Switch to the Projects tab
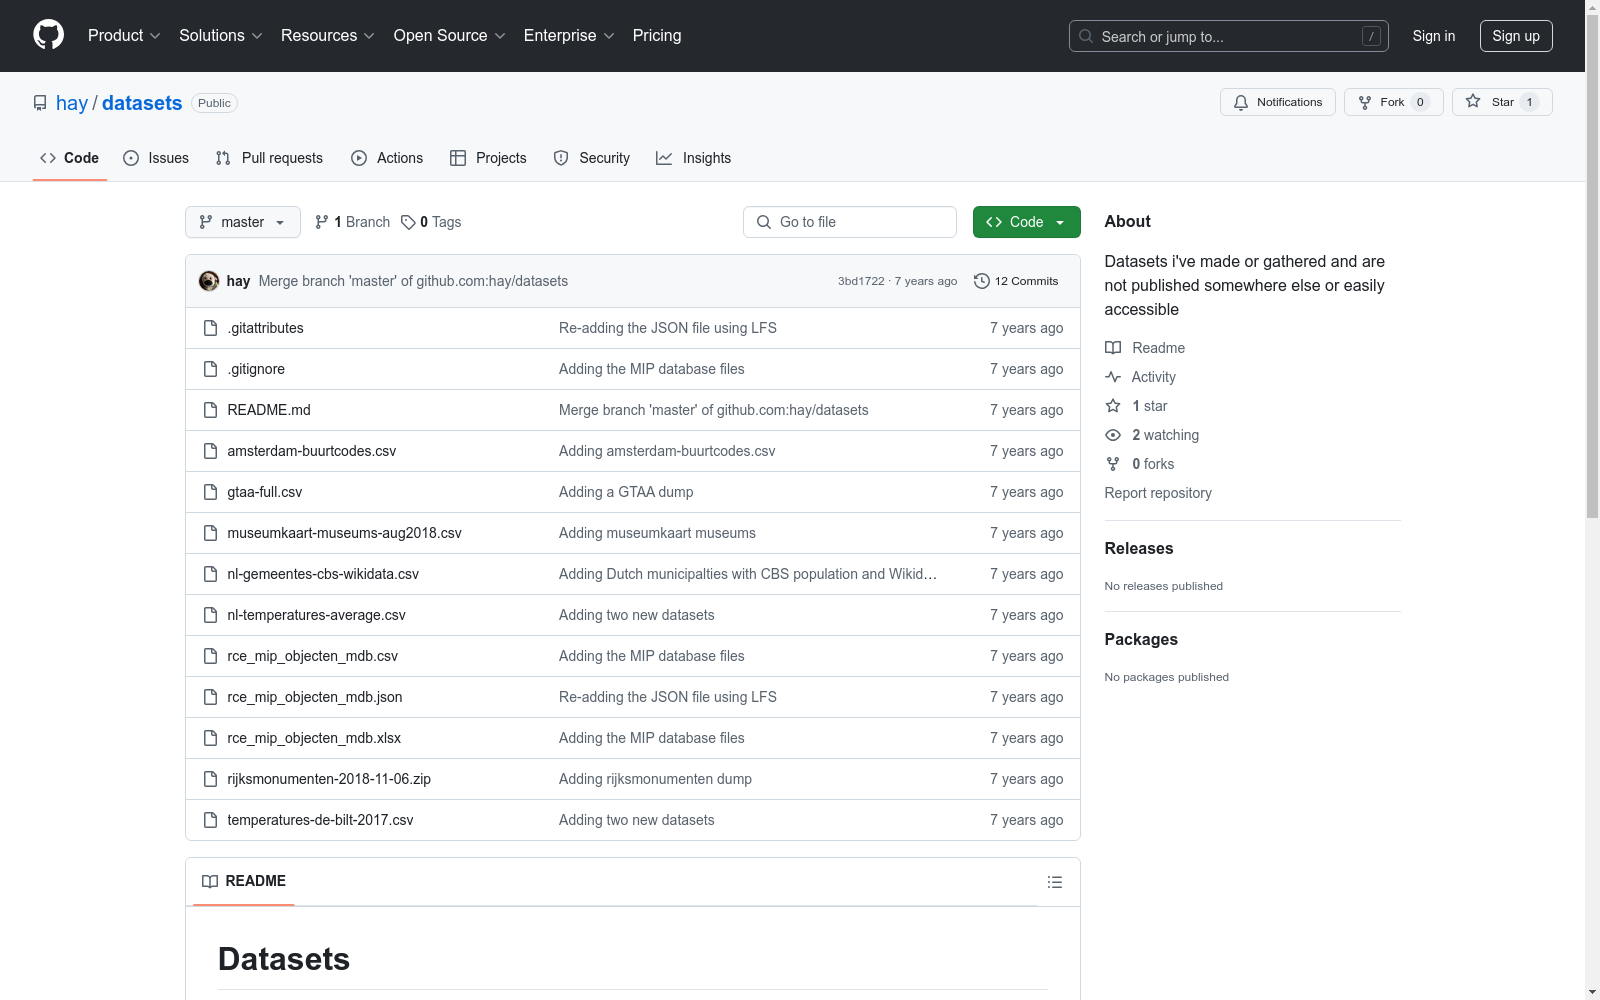Viewport: 1600px width, 1000px height. coord(488,158)
